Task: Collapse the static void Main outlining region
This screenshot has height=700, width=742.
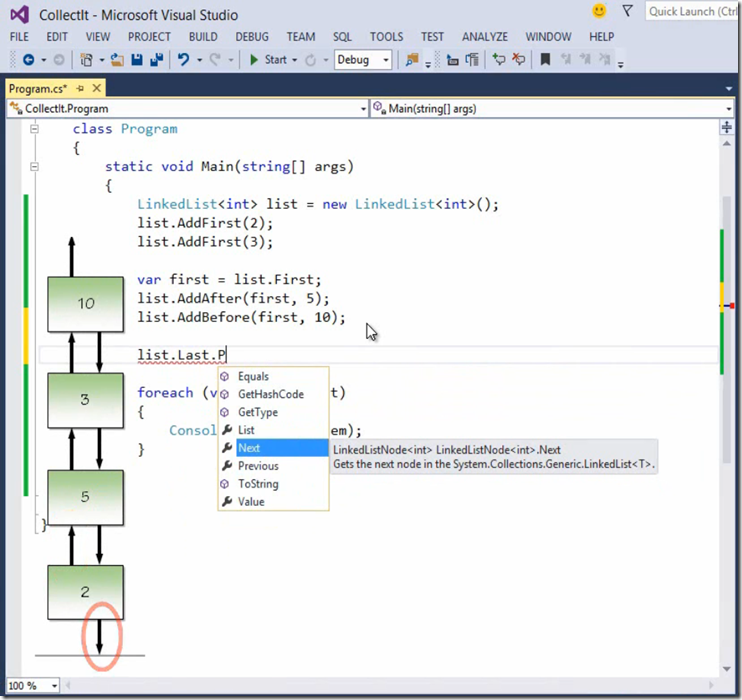Action: pyautogui.click(x=34, y=167)
